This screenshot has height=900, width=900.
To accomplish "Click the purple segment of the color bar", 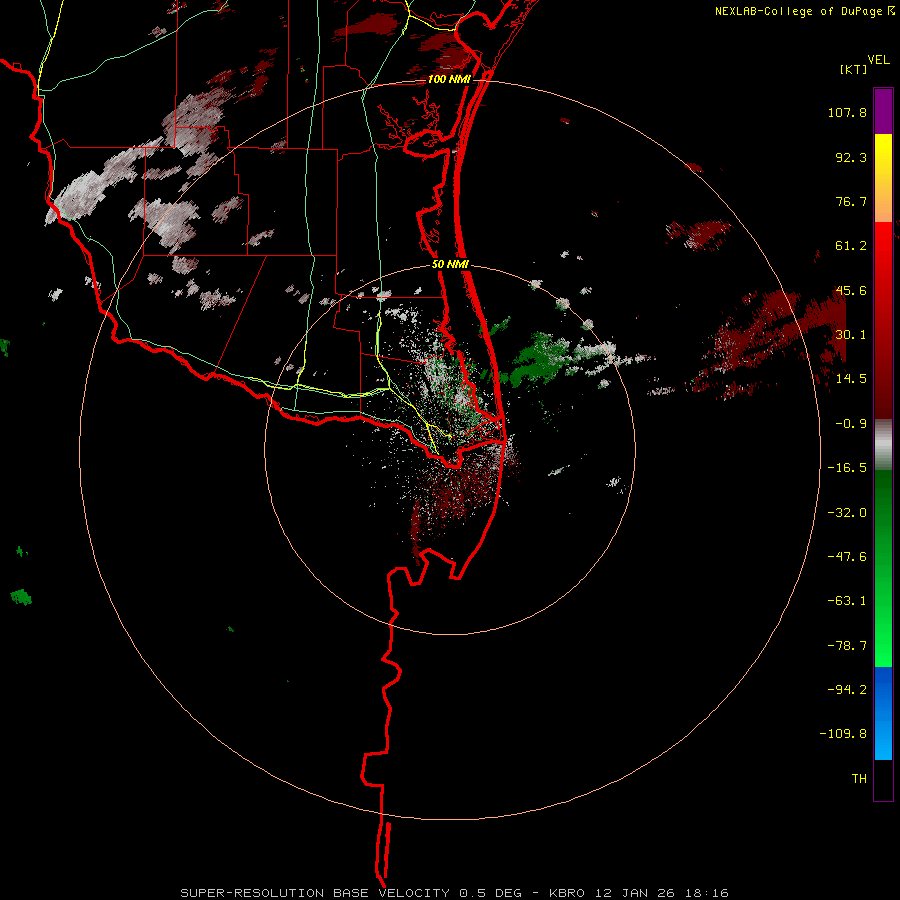I will coord(883,111).
